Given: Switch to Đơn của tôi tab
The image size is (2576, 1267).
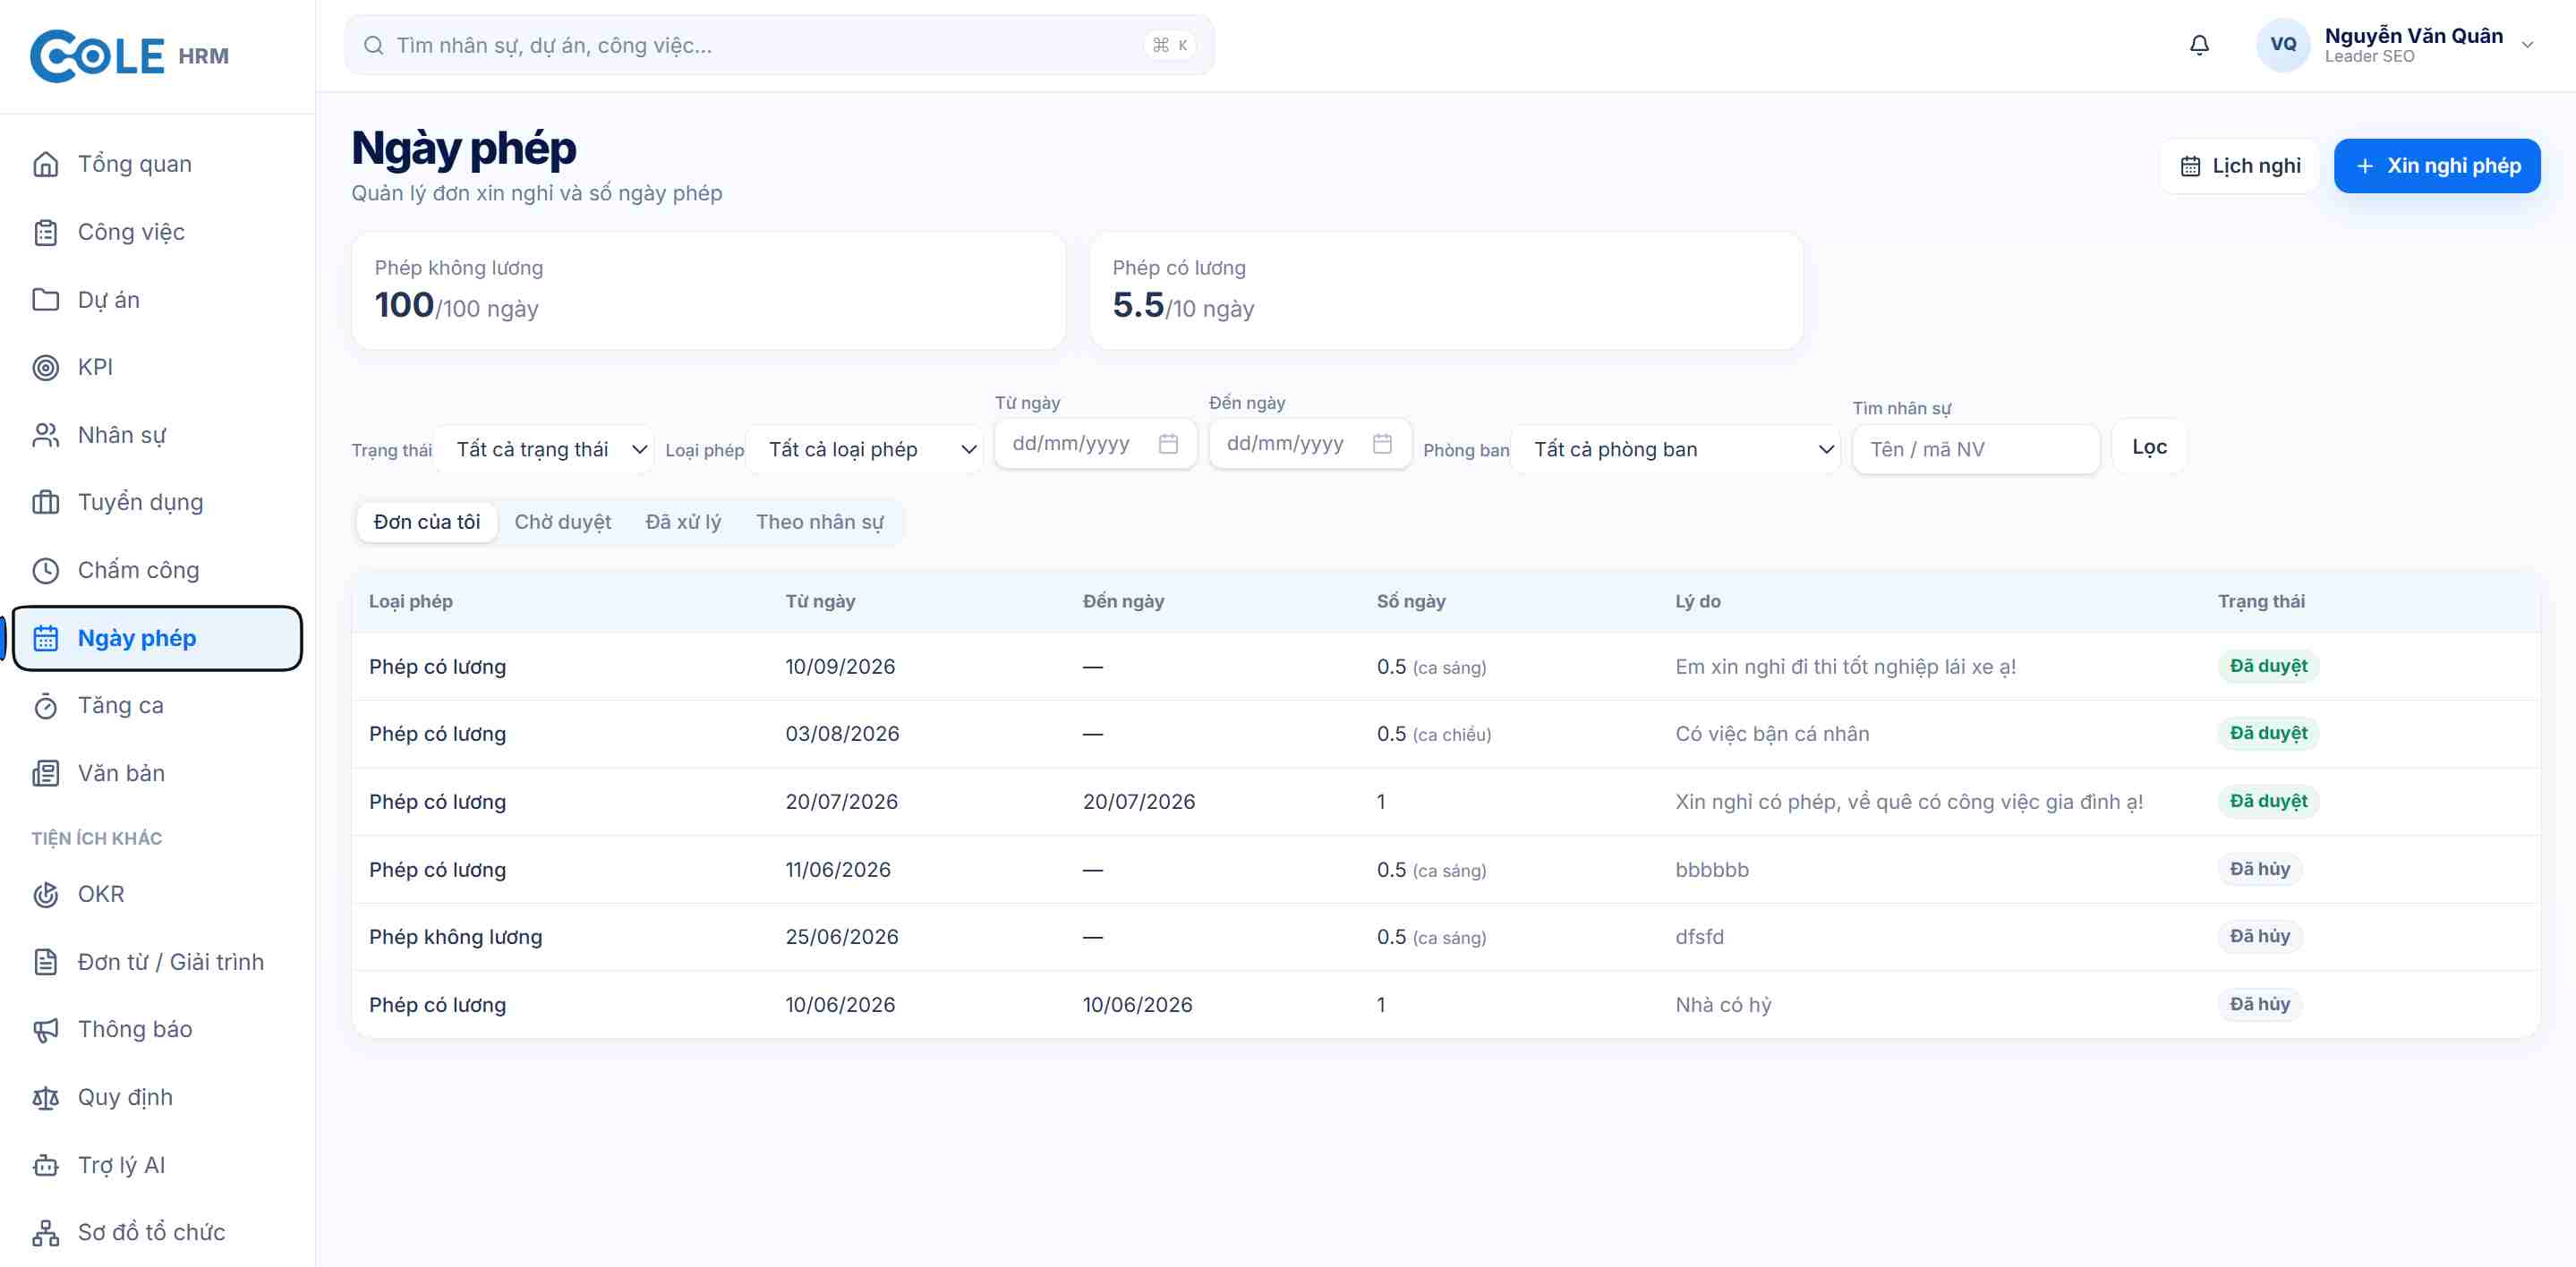Looking at the screenshot, I should [427, 522].
